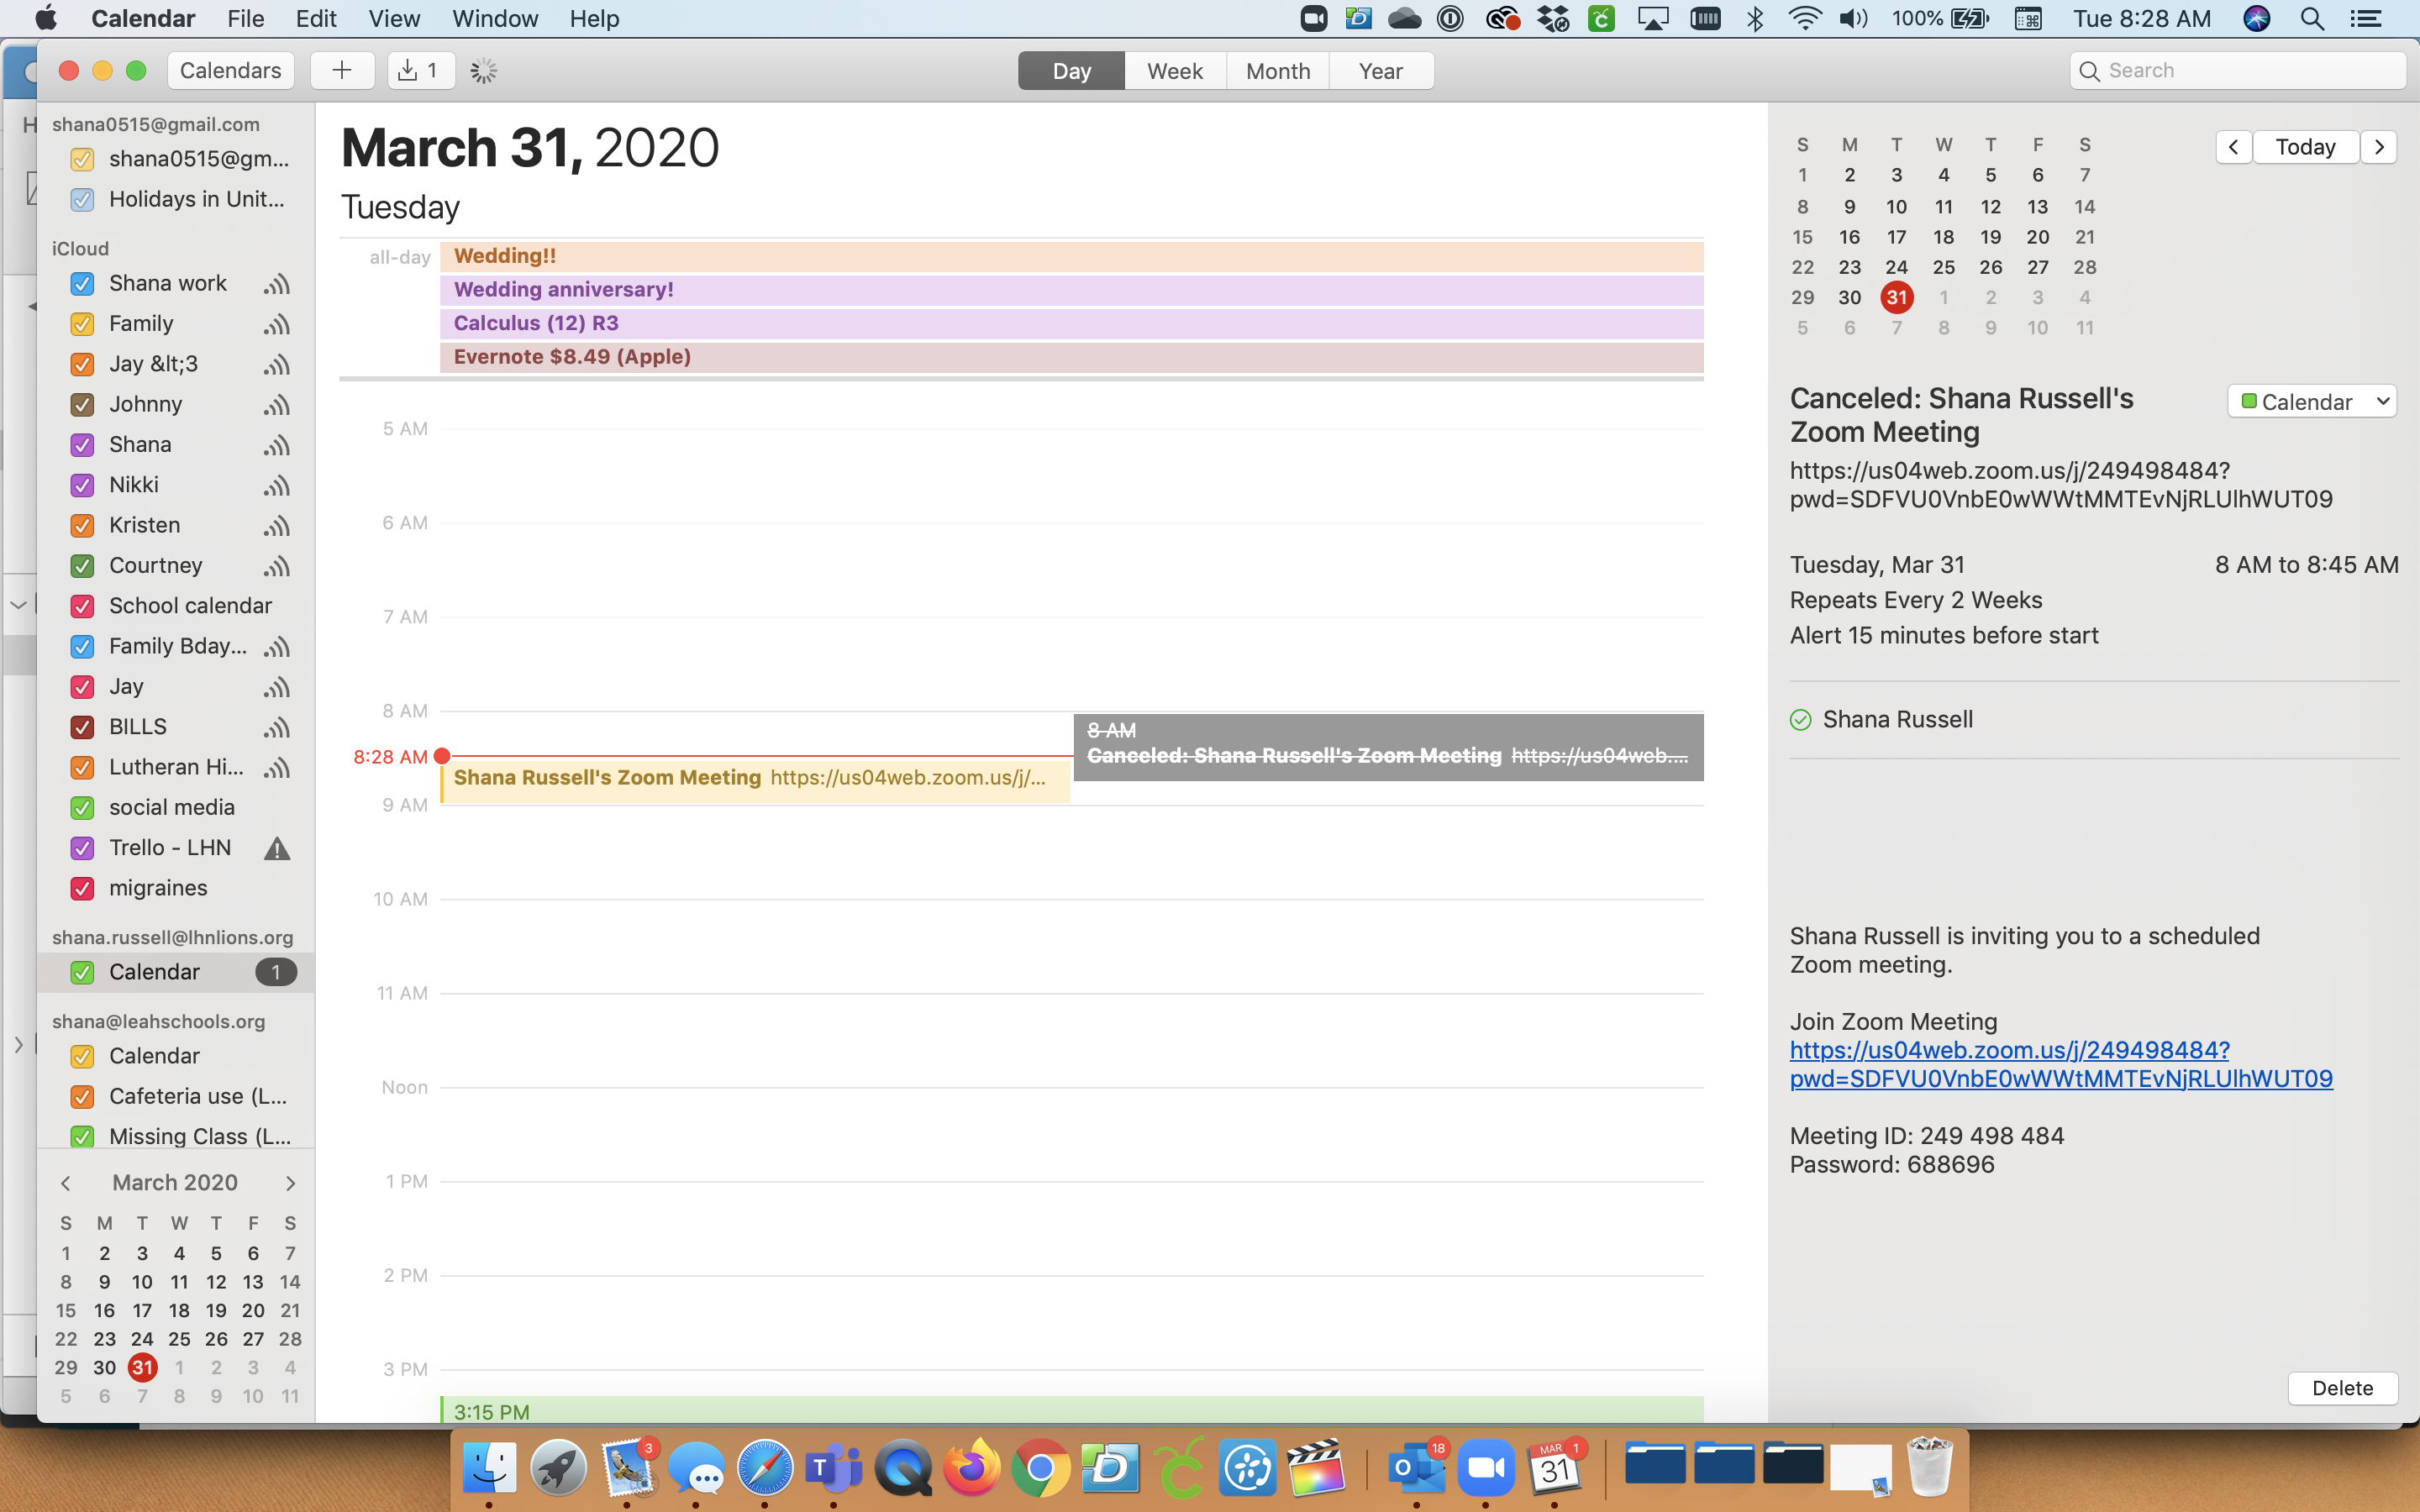Screen dimensions: 2420x1512
Task: Delete the canceled Zoom Meeting event
Action: (x=2342, y=1387)
